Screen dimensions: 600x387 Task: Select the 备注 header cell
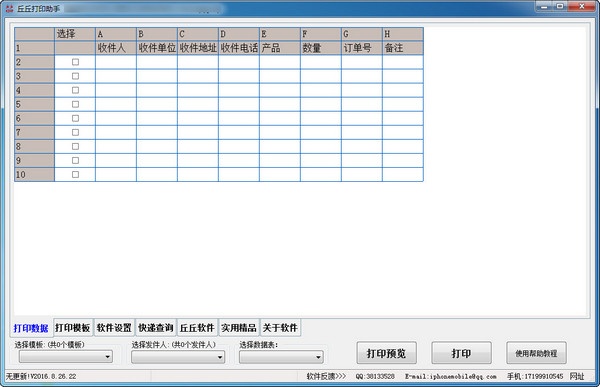pyautogui.click(x=403, y=48)
